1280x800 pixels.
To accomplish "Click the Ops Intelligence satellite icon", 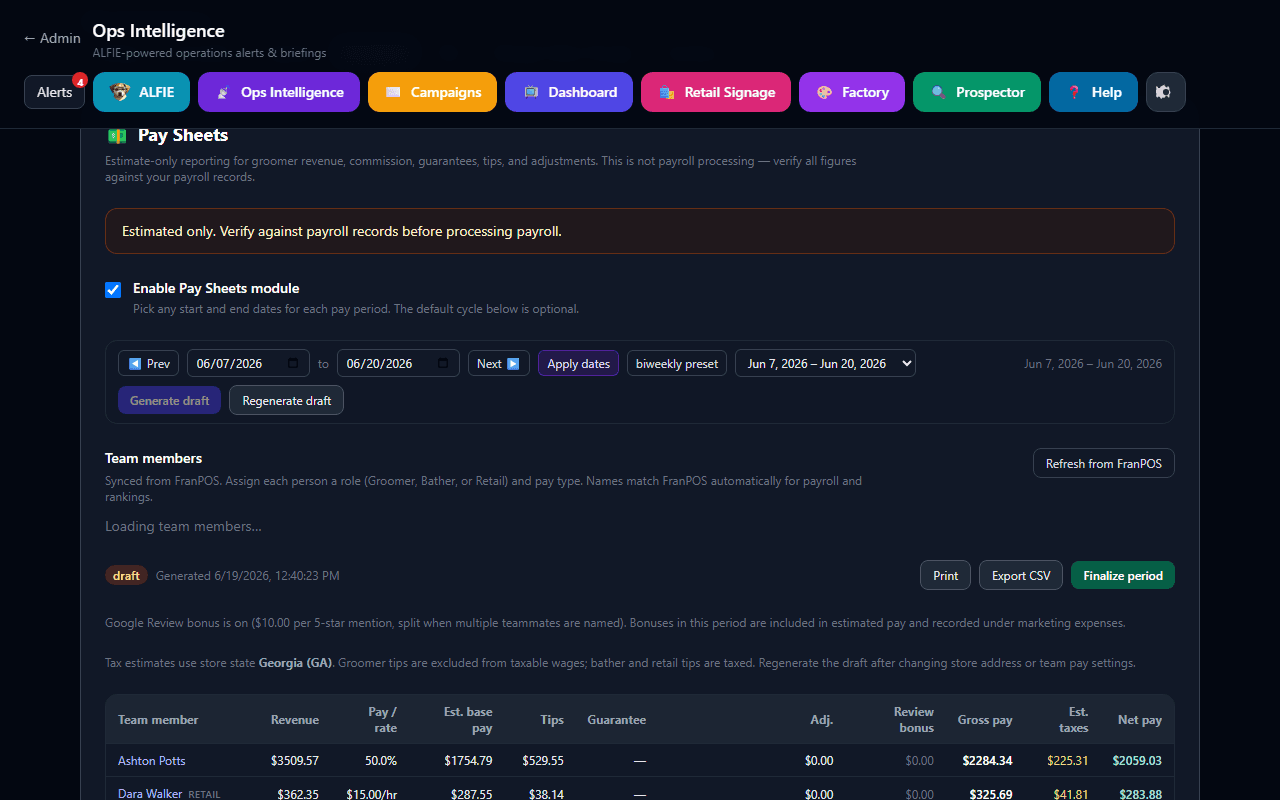I will point(223,92).
